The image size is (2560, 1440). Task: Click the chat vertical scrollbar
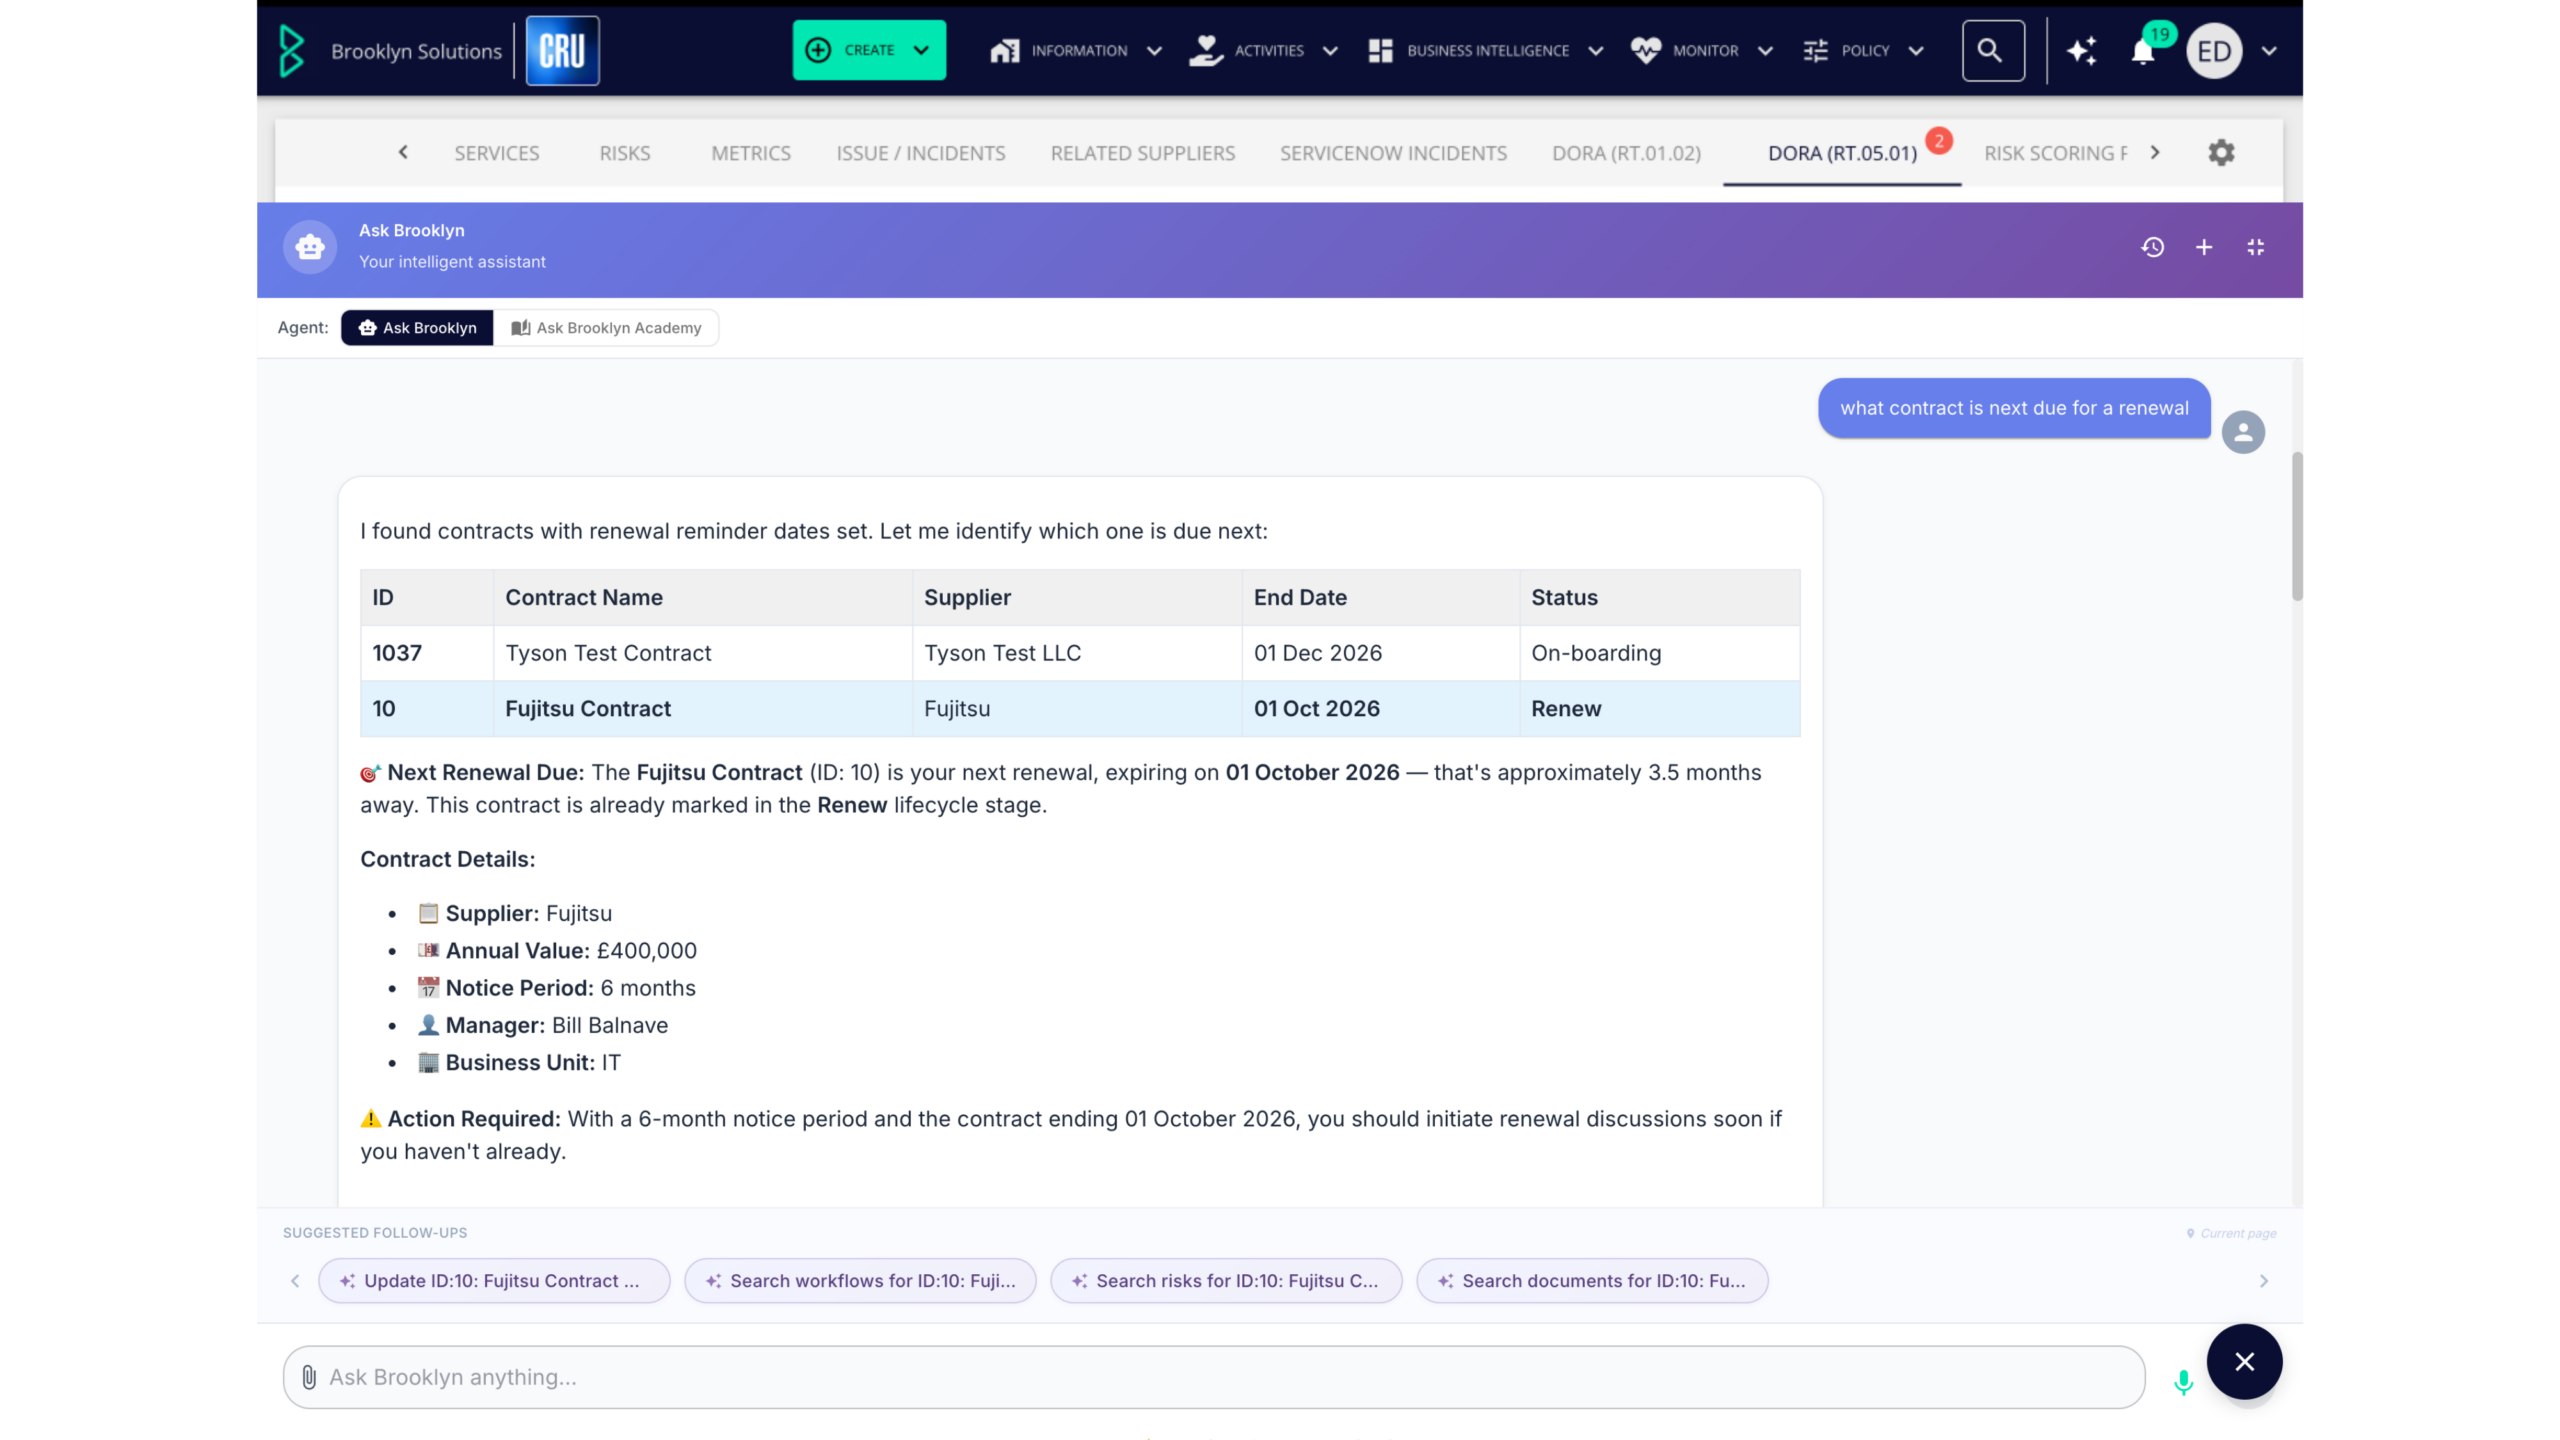click(2297, 527)
